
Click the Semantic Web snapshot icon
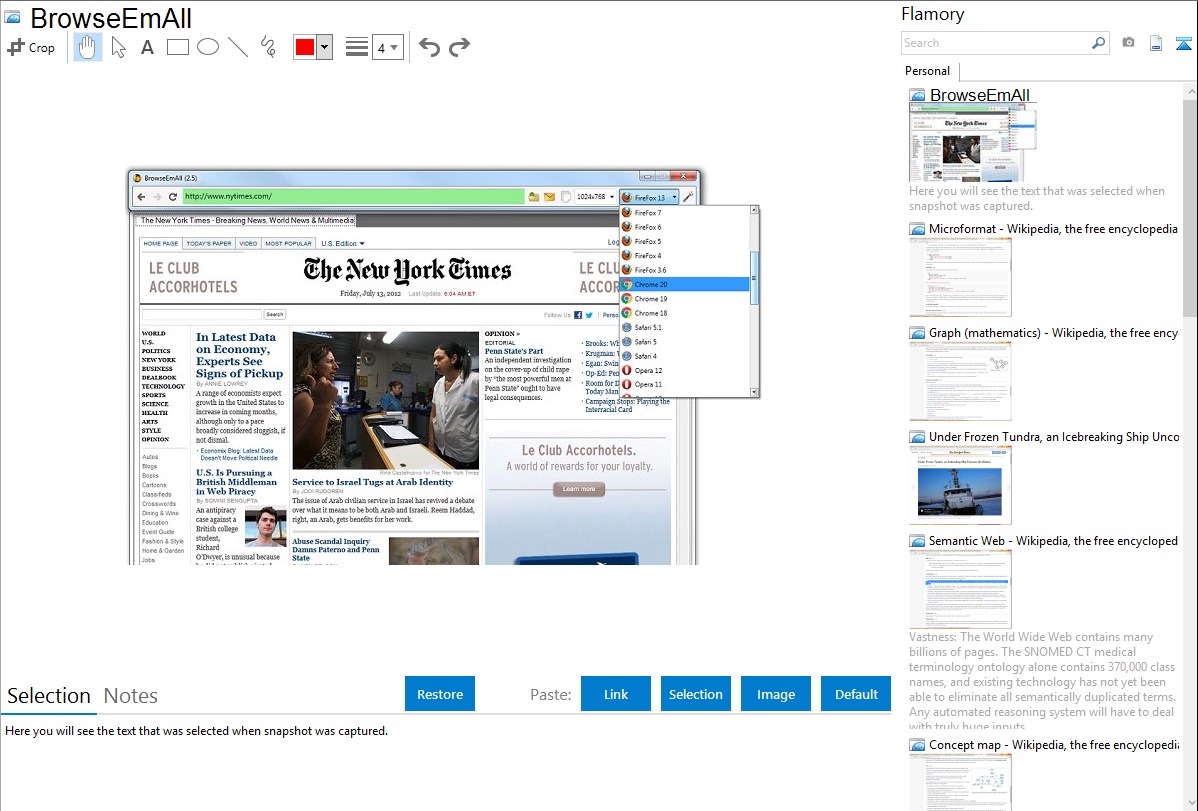(917, 541)
